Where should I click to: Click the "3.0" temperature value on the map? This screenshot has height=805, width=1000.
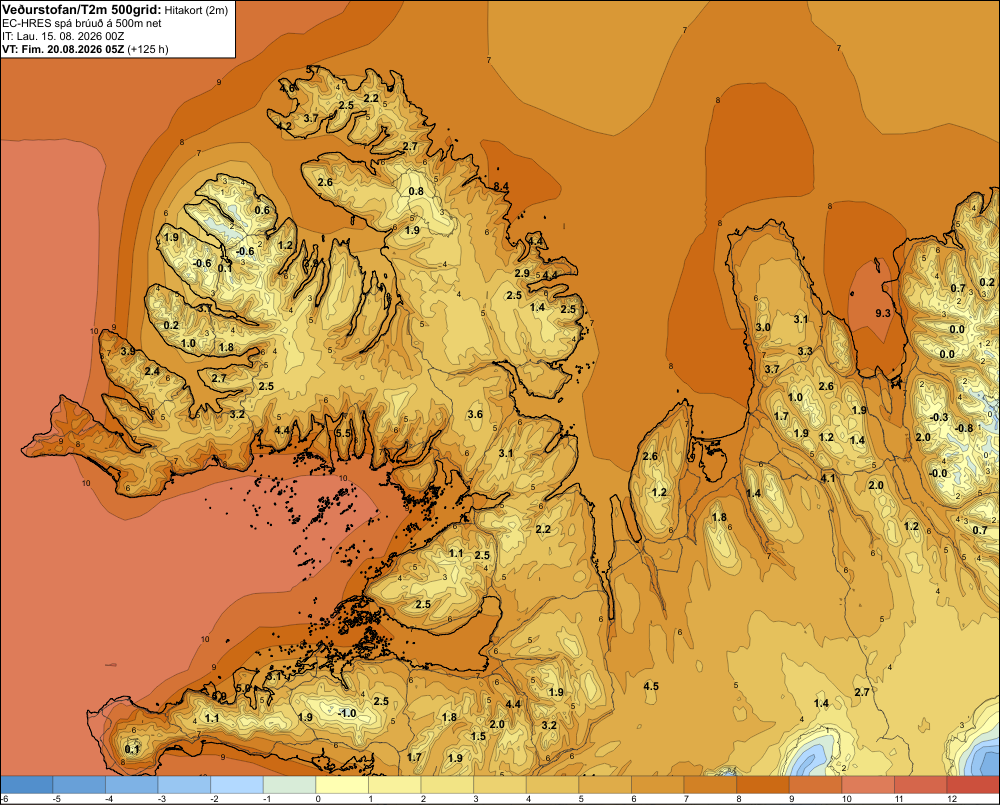763,327
